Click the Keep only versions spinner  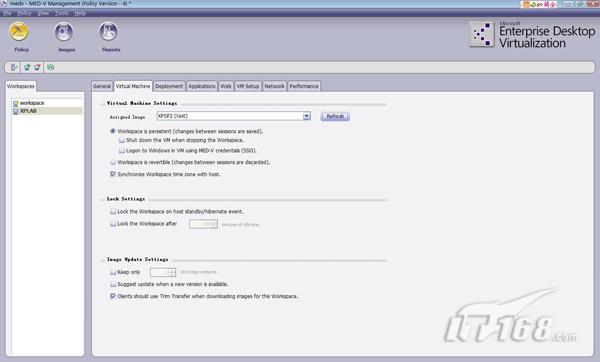(163, 272)
